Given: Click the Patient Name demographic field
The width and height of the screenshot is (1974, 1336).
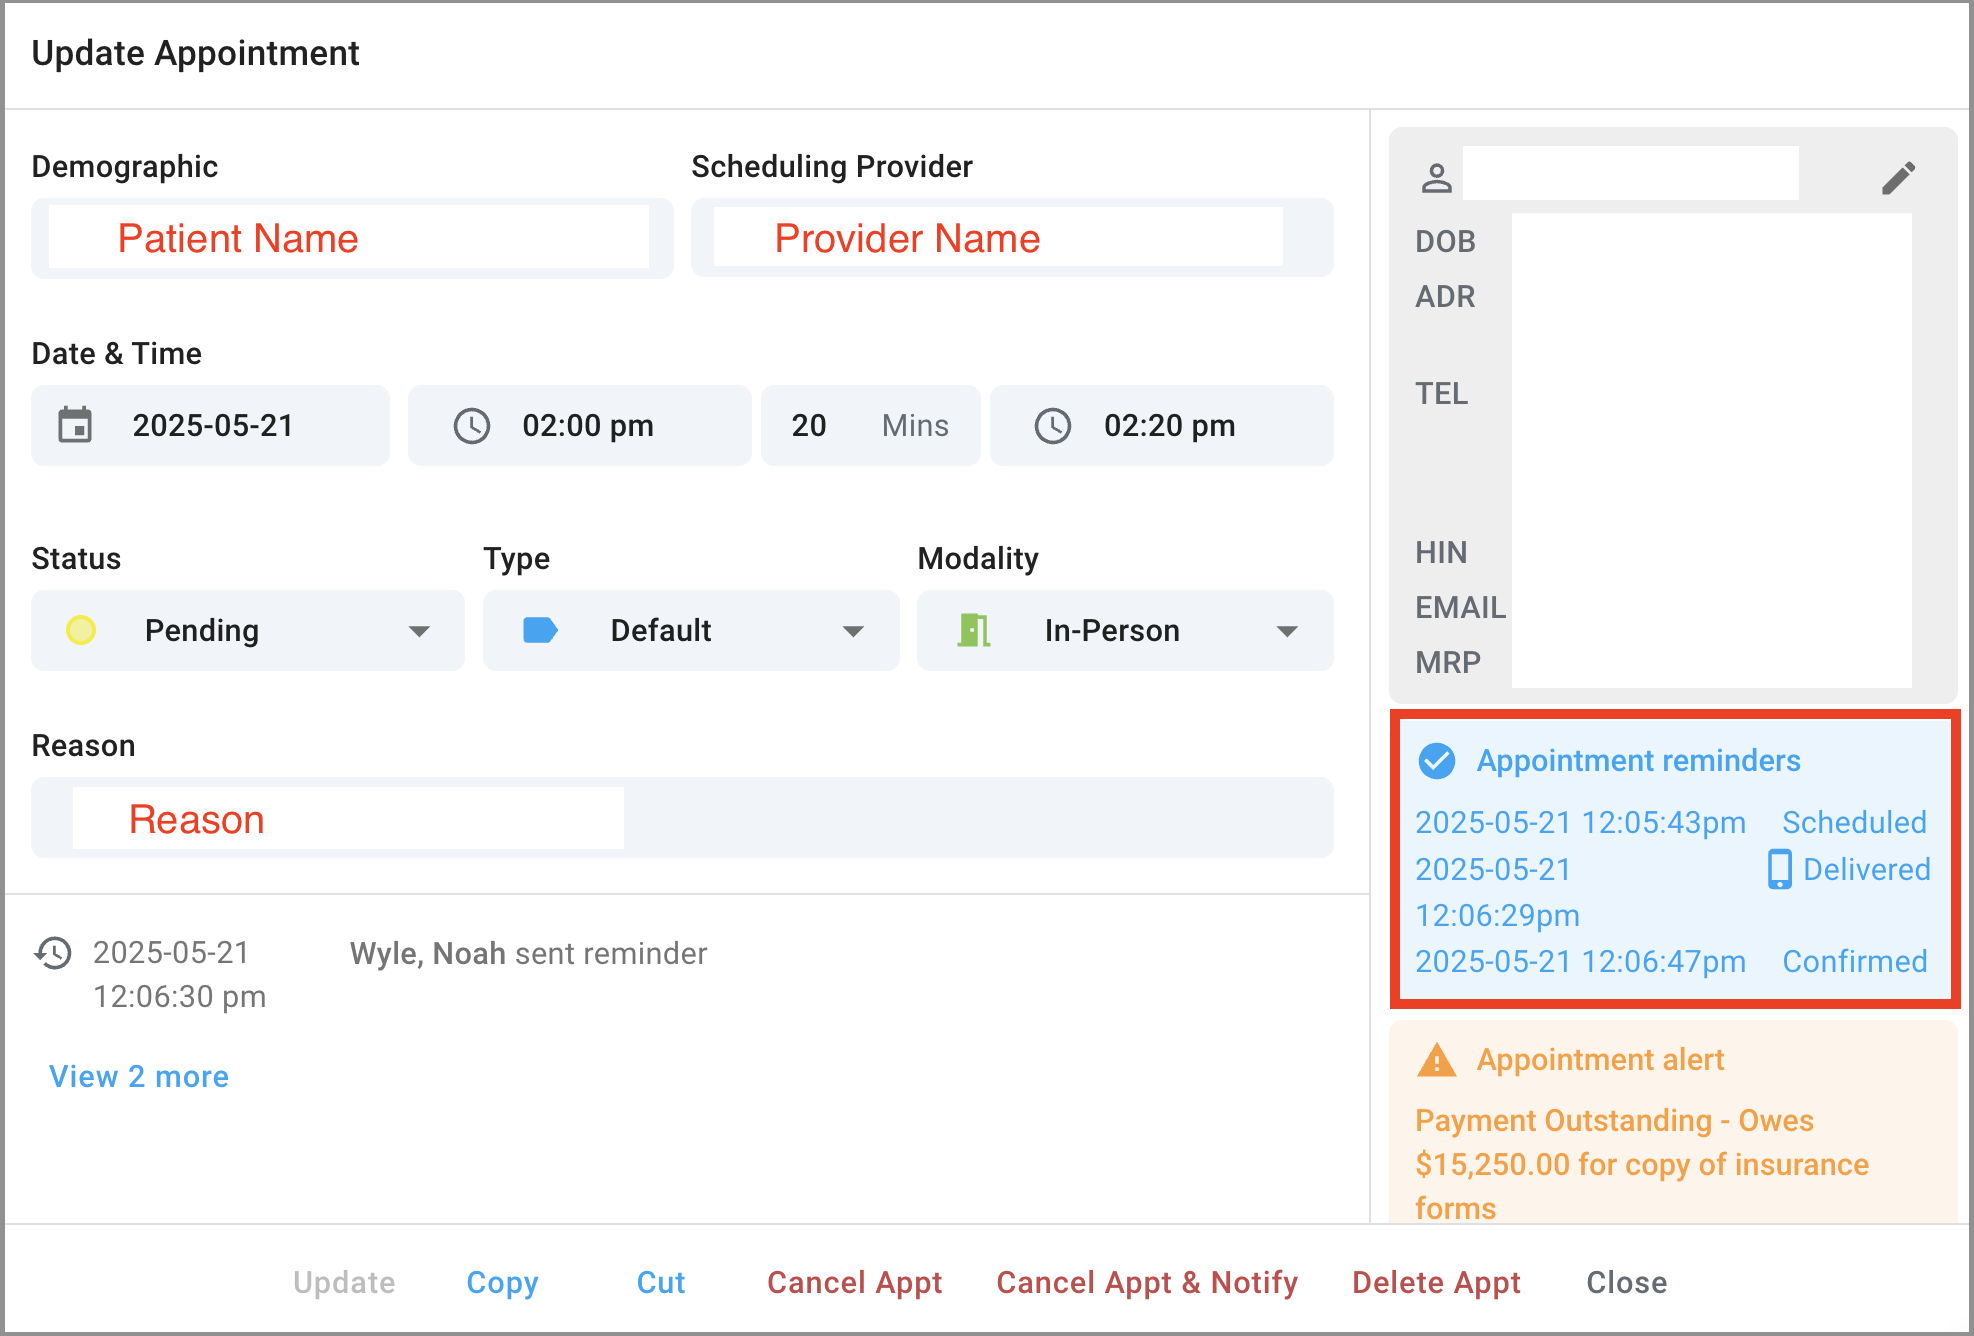Looking at the screenshot, I should pos(352,238).
